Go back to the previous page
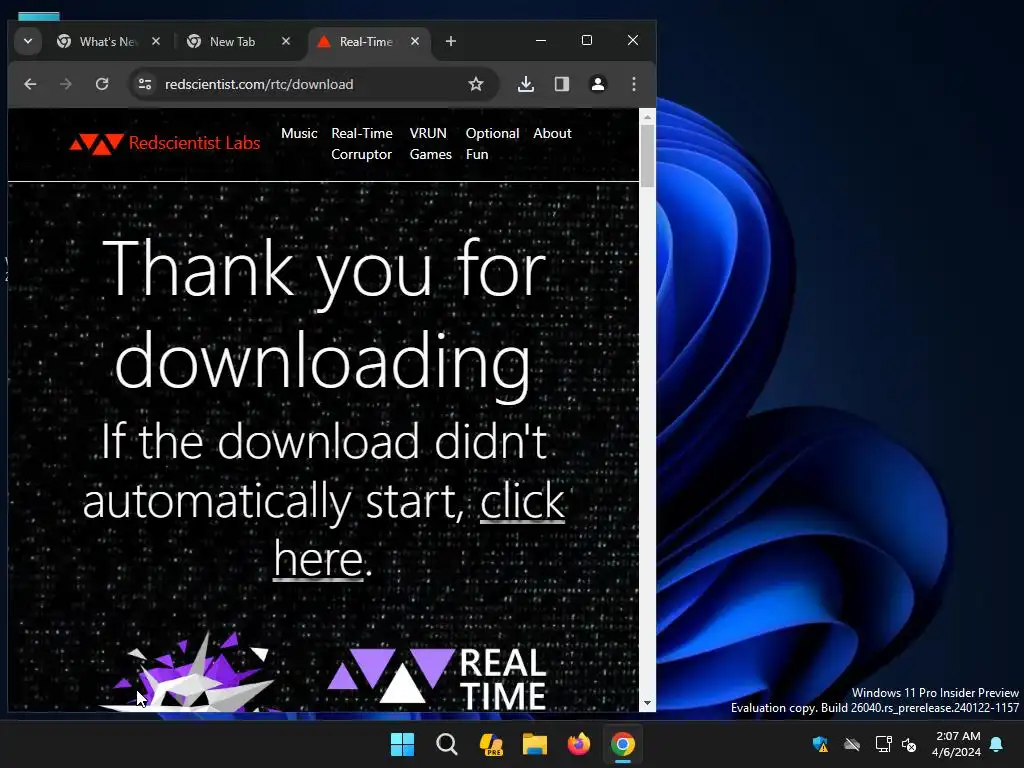1024x768 pixels. pyautogui.click(x=30, y=84)
